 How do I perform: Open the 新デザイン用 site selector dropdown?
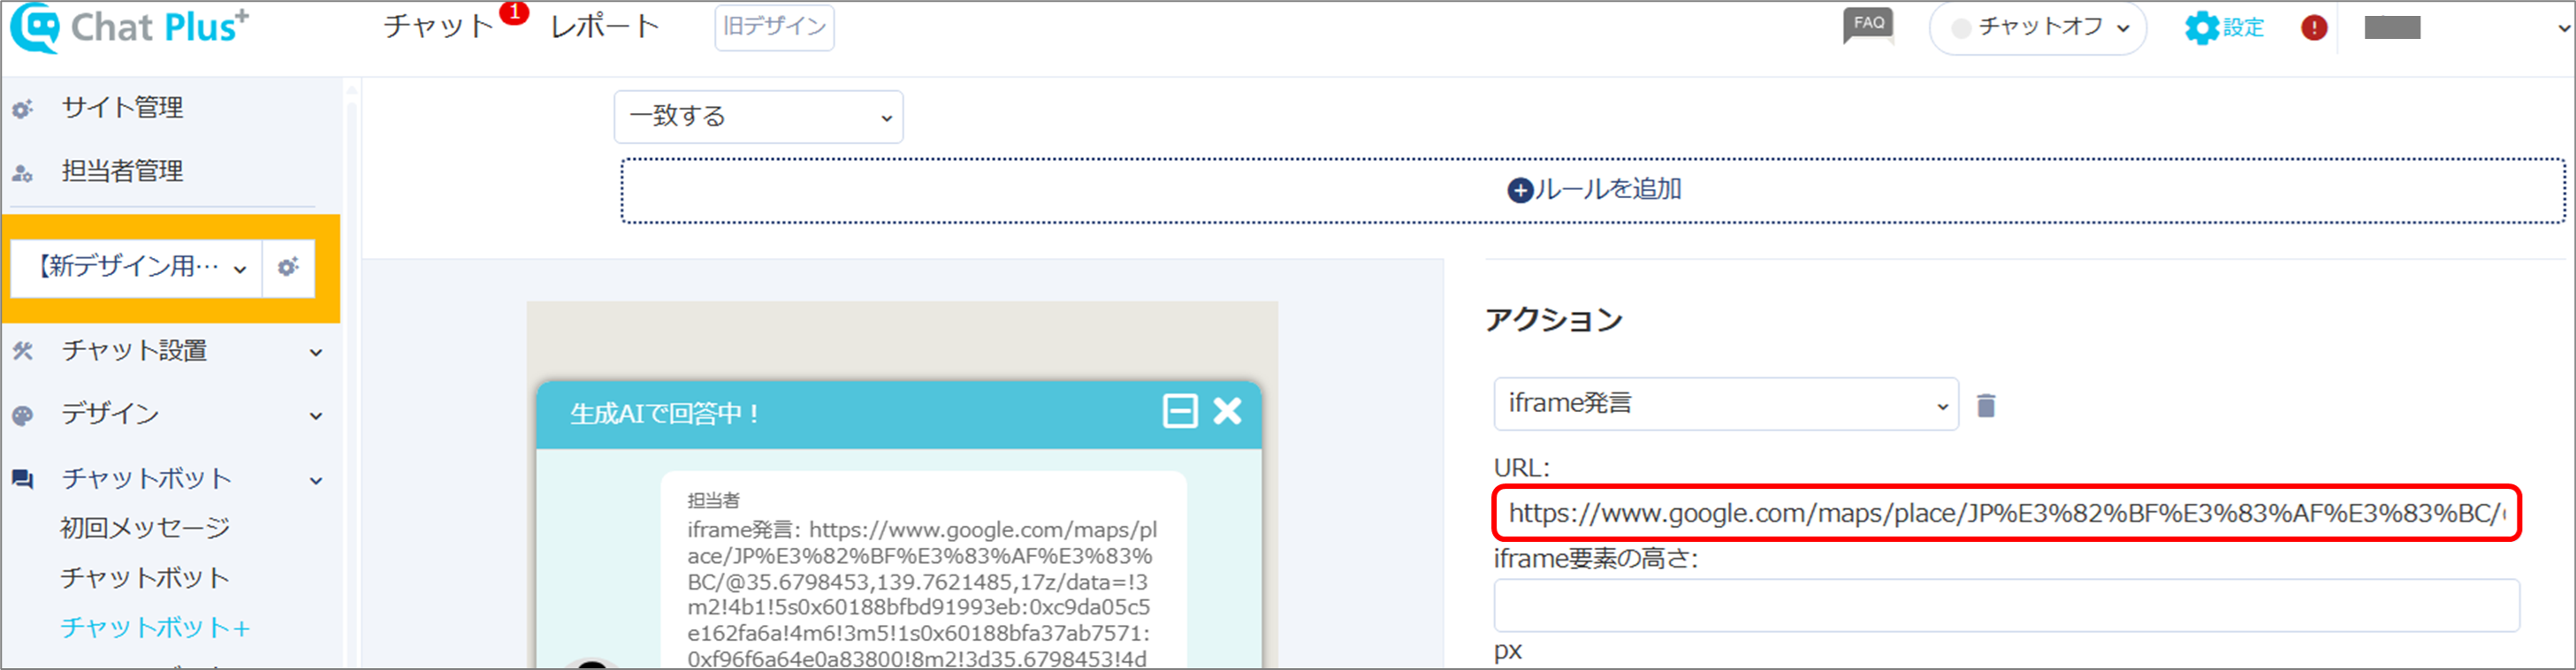click(x=137, y=267)
